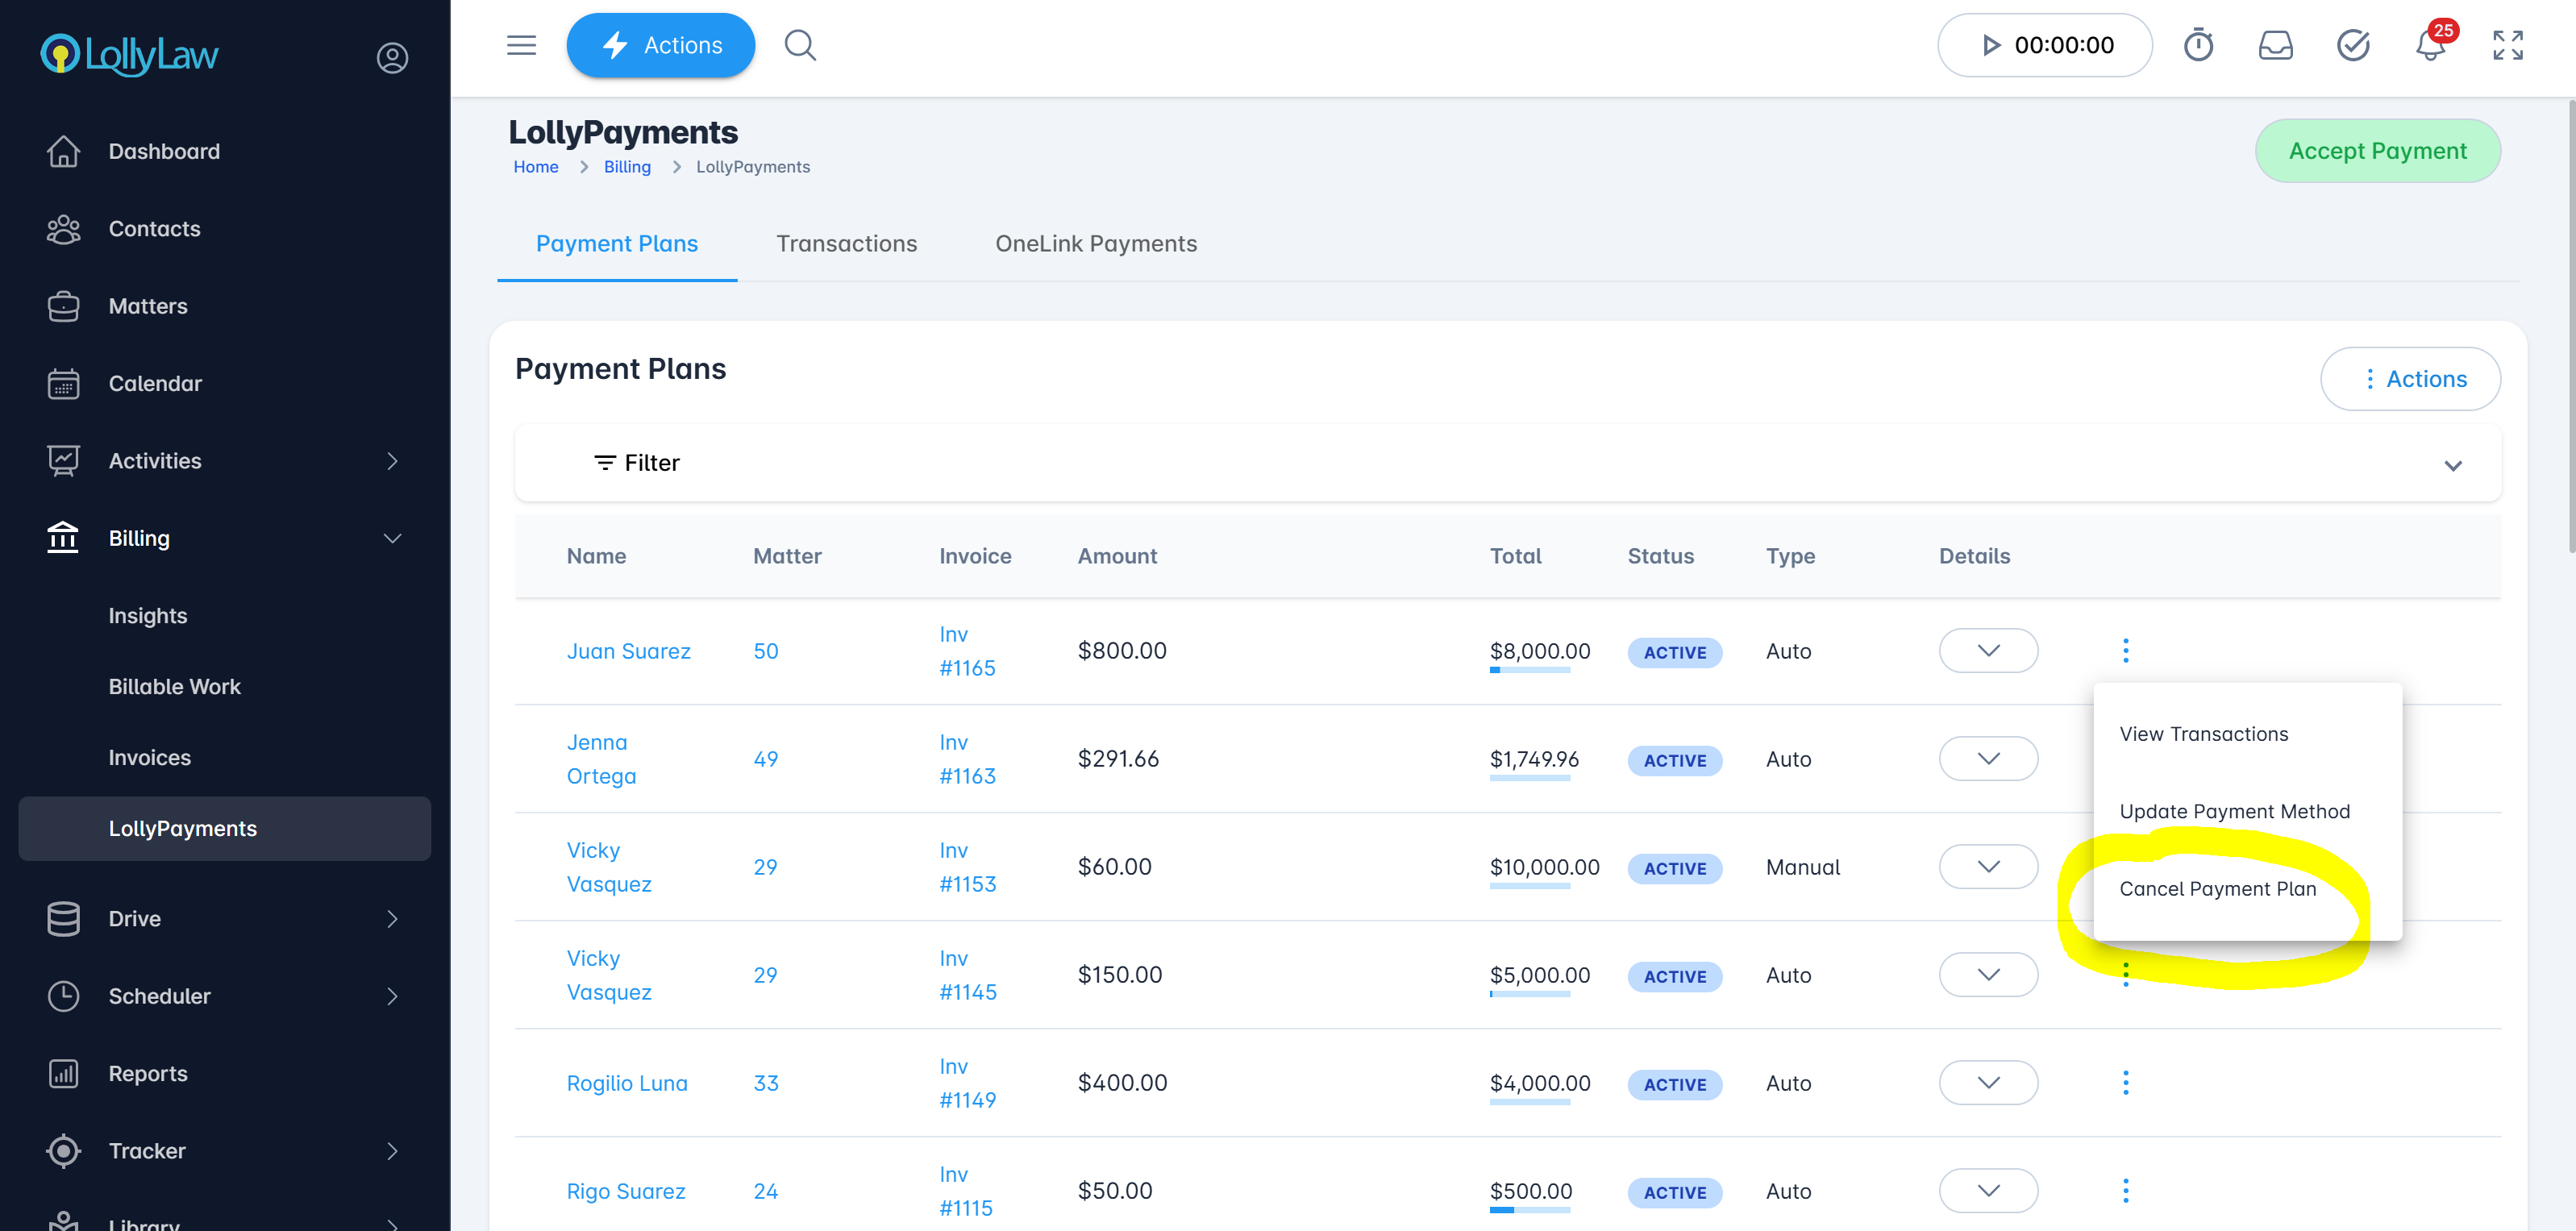Expand Drive submenu chevron
2576x1231 pixels.
[392, 919]
